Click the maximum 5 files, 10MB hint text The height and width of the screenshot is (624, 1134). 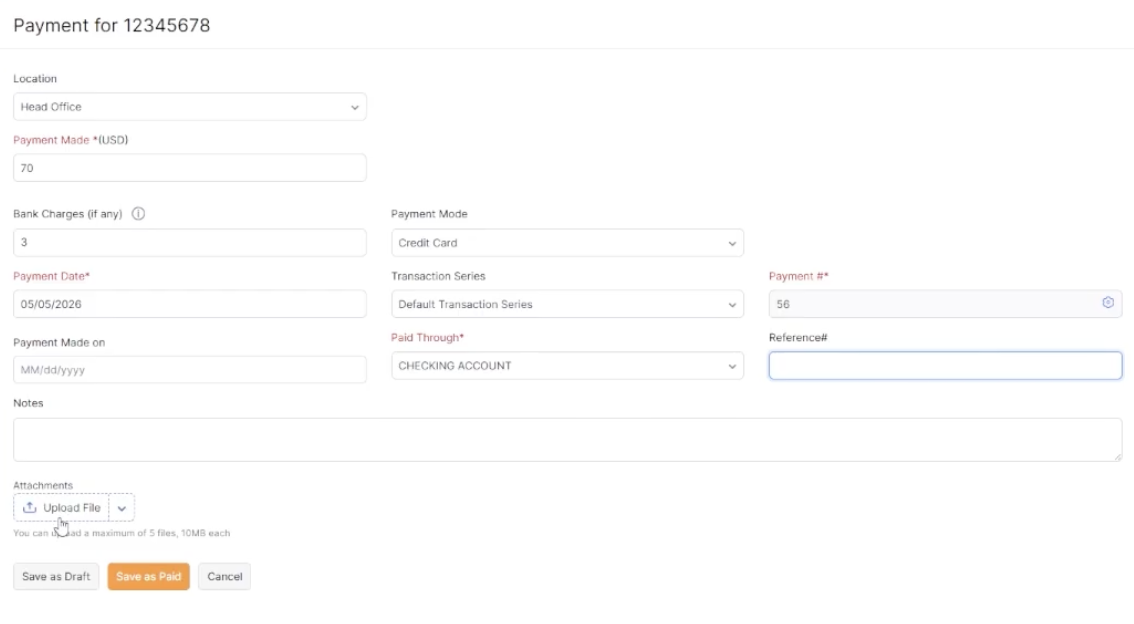click(122, 533)
